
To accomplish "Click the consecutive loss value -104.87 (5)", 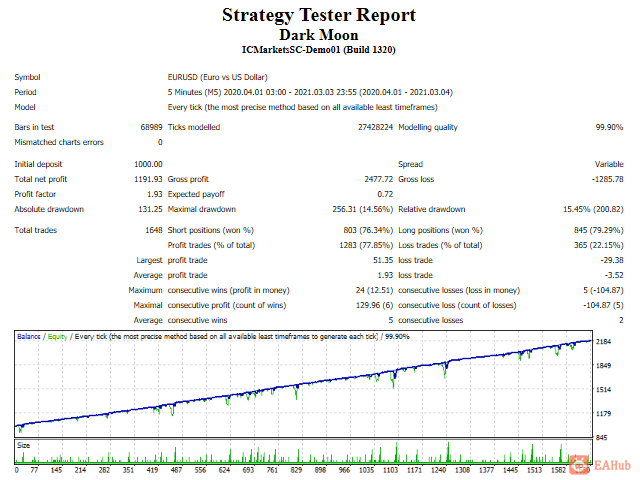I will click(603, 305).
